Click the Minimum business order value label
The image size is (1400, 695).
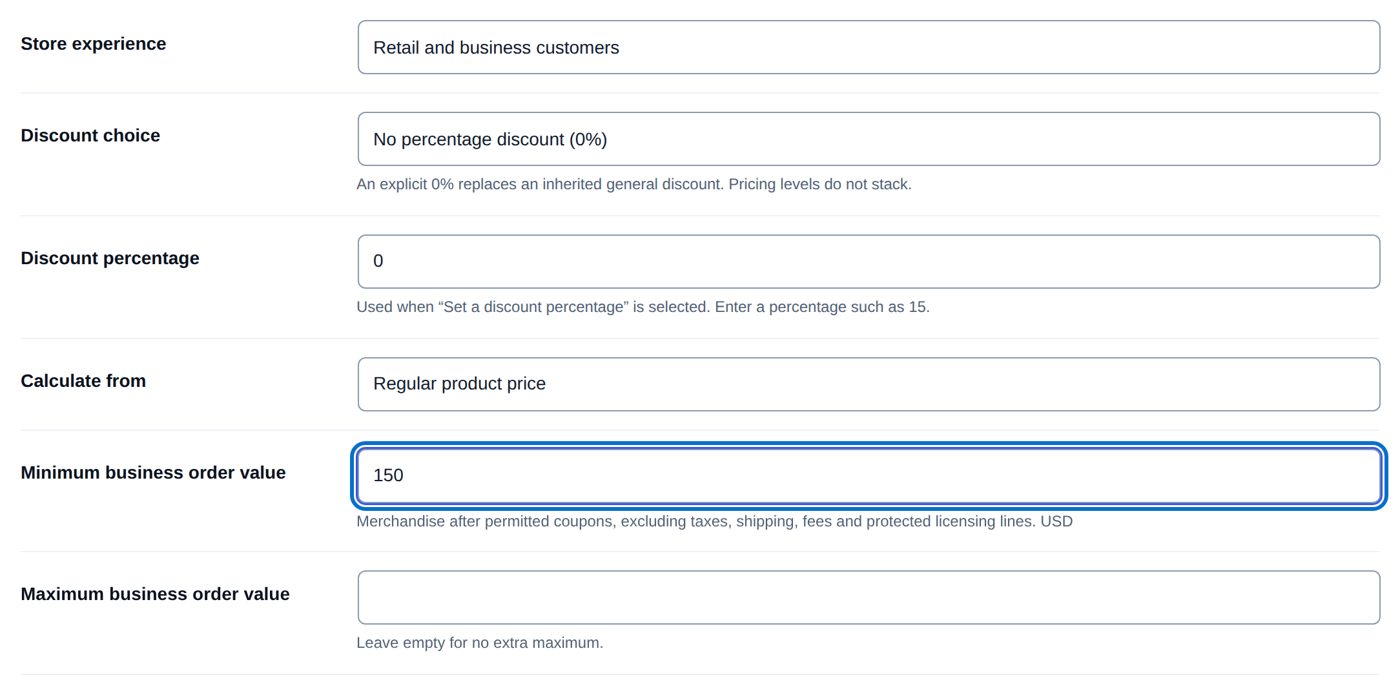pos(154,473)
